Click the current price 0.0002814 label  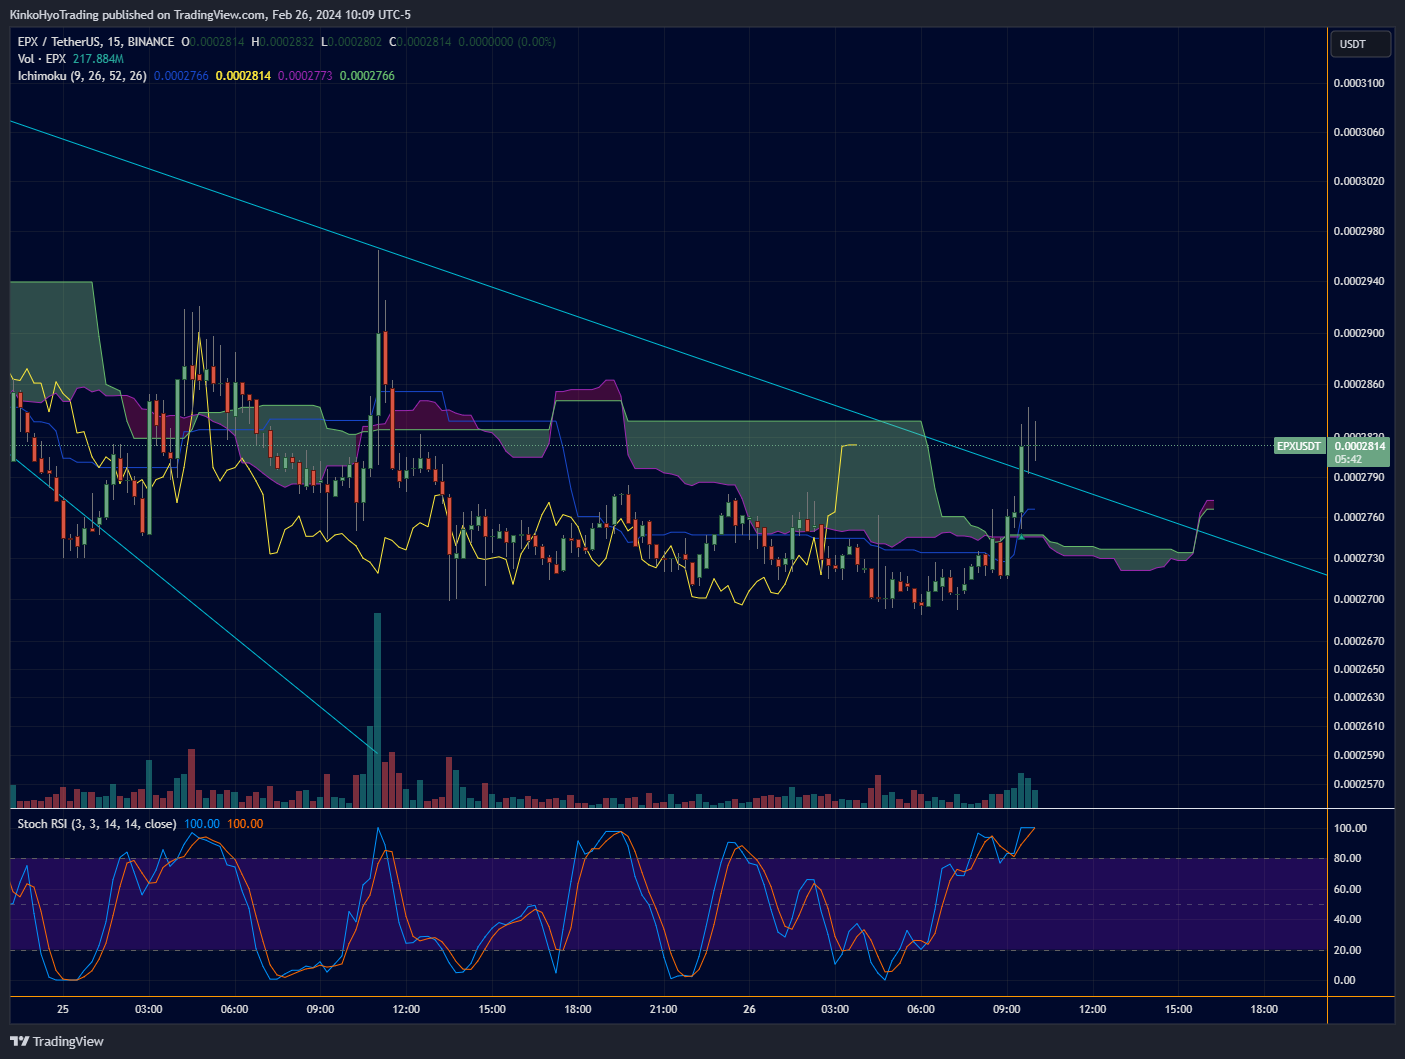(x=1360, y=446)
